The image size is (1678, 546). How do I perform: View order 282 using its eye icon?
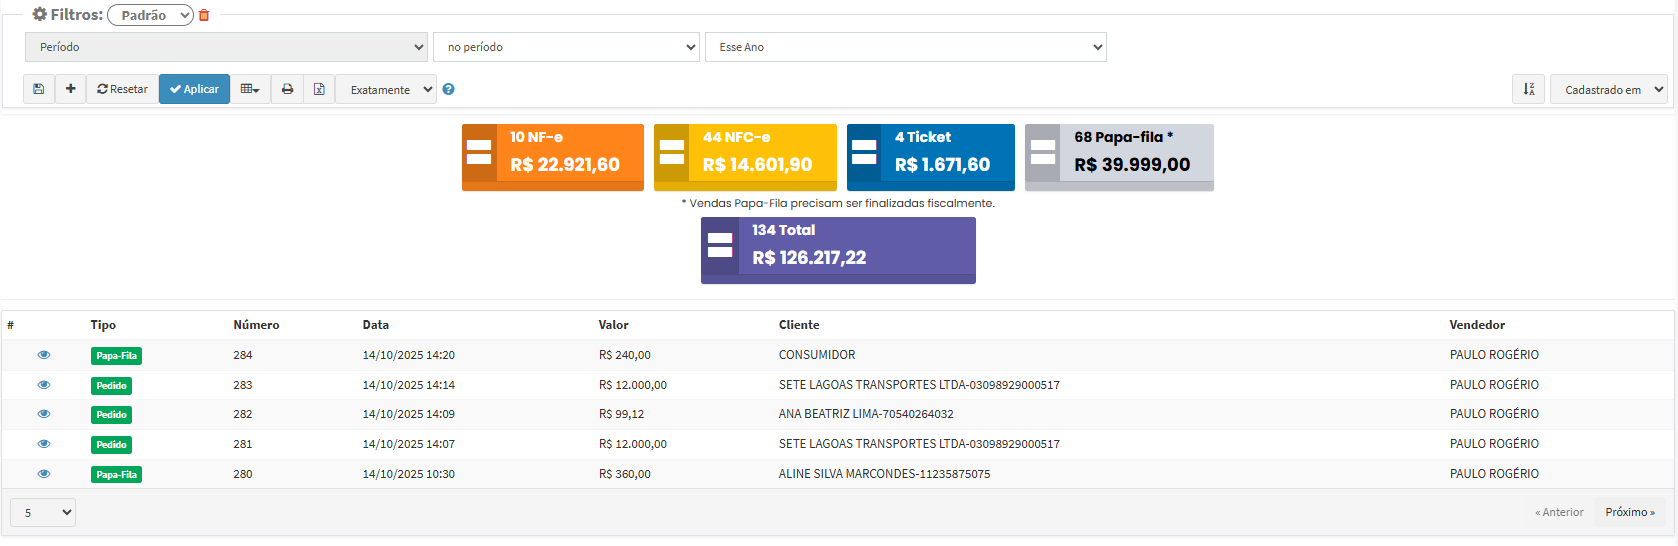(44, 414)
